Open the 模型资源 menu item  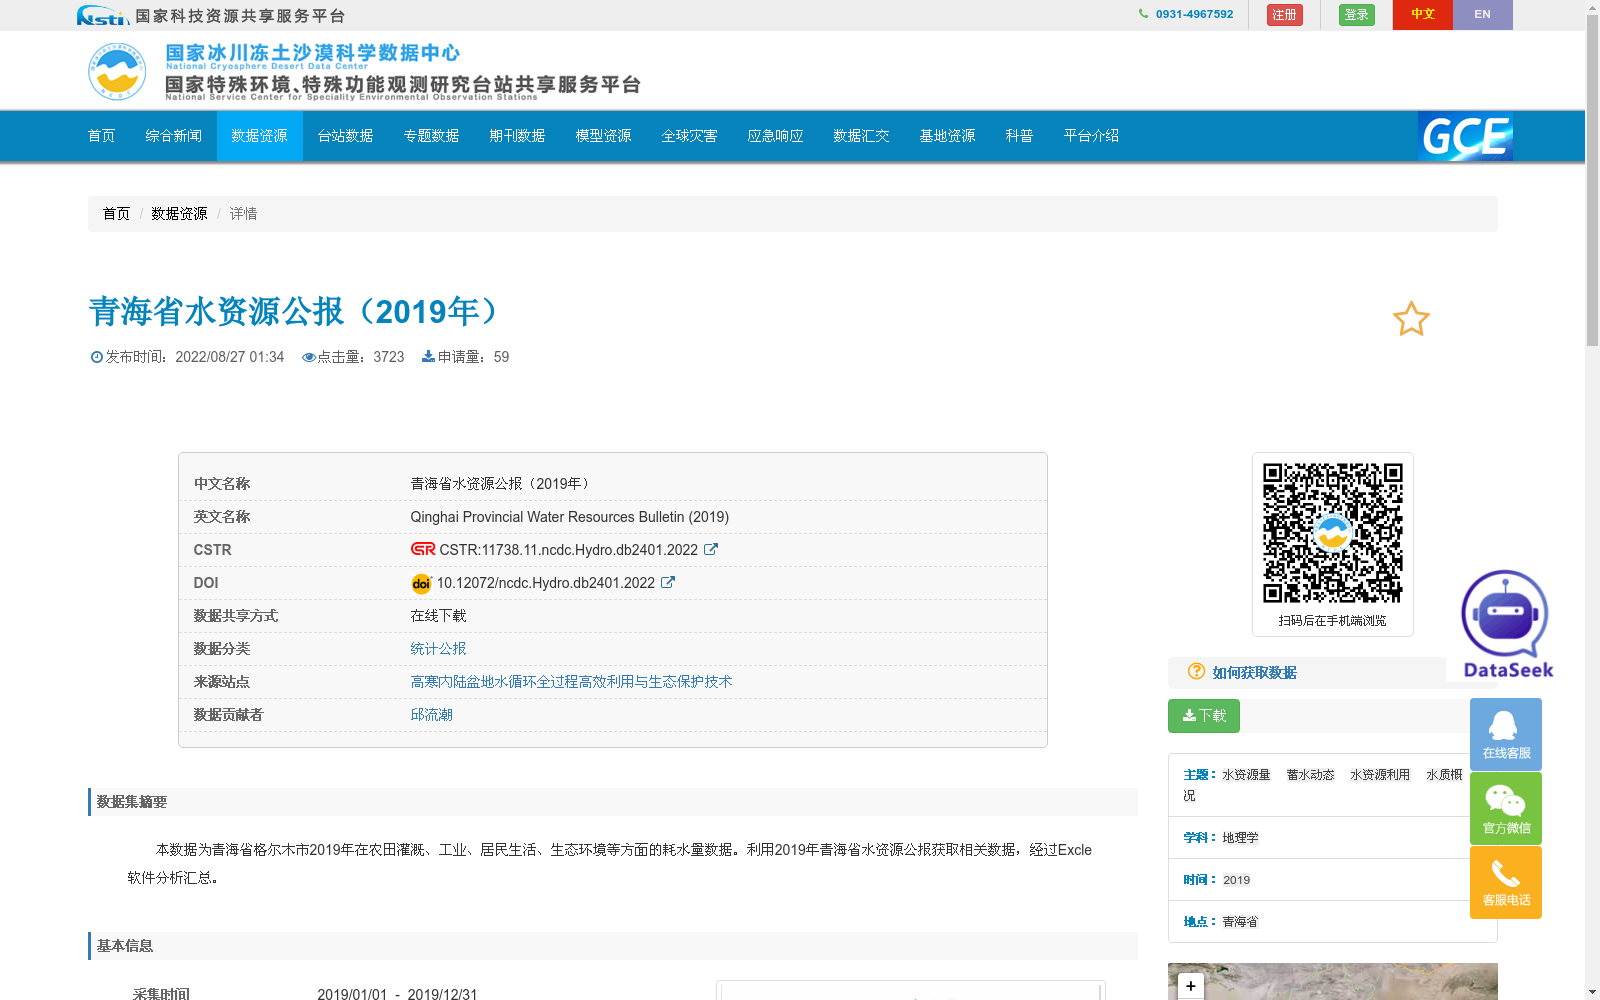(604, 136)
